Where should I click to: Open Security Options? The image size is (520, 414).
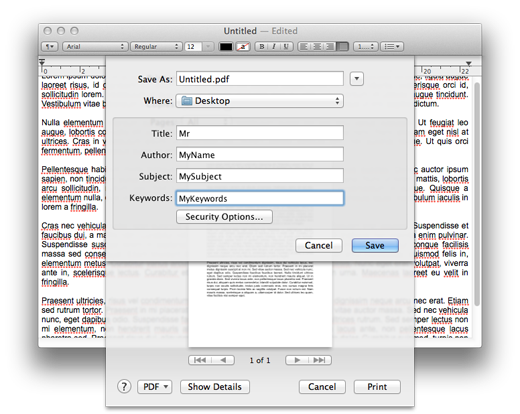224,217
